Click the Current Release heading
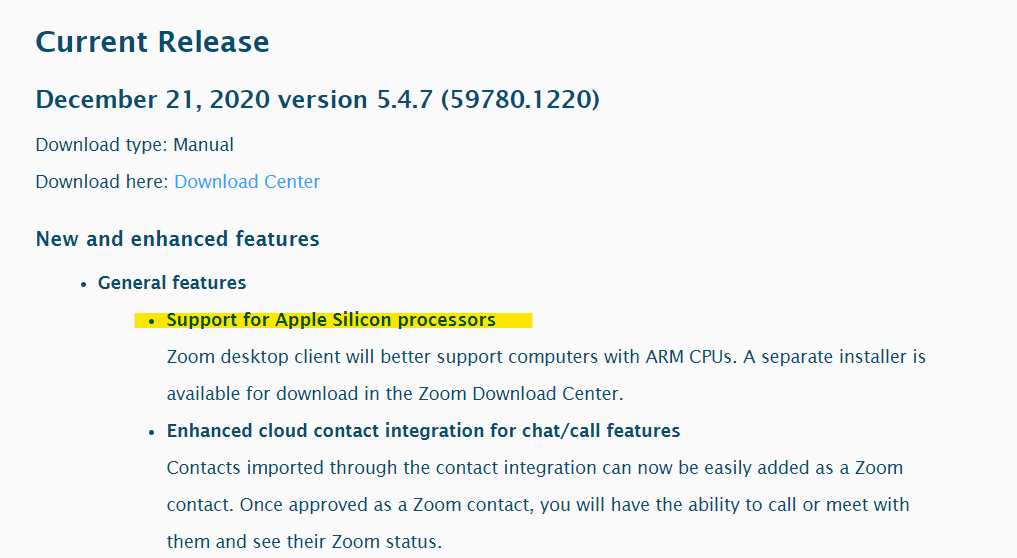The height and width of the screenshot is (558, 1017). point(152,42)
